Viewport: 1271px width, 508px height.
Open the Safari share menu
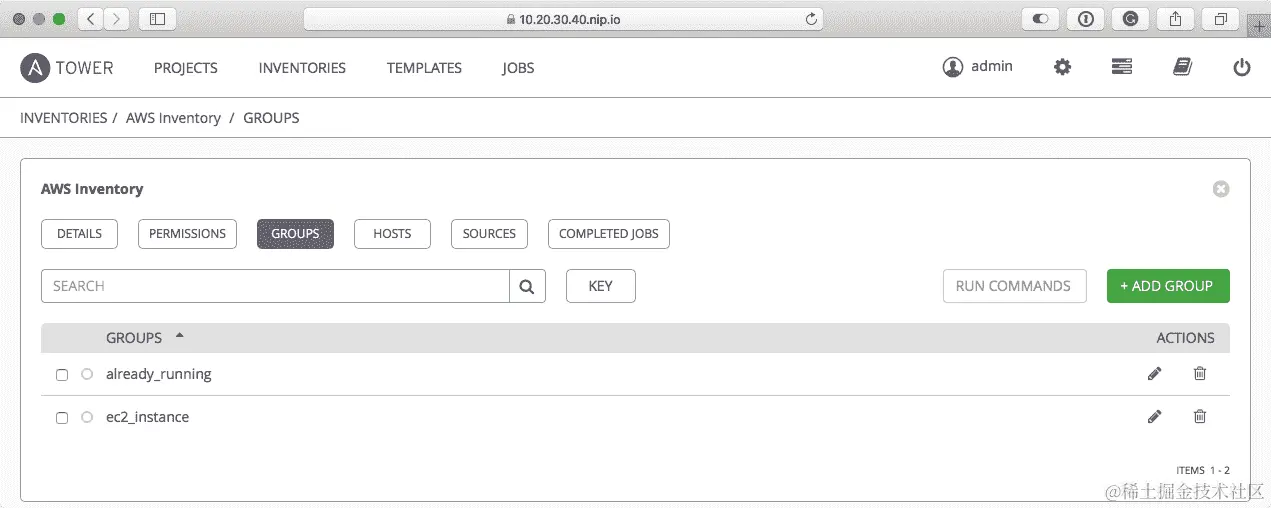pyautogui.click(x=1176, y=18)
